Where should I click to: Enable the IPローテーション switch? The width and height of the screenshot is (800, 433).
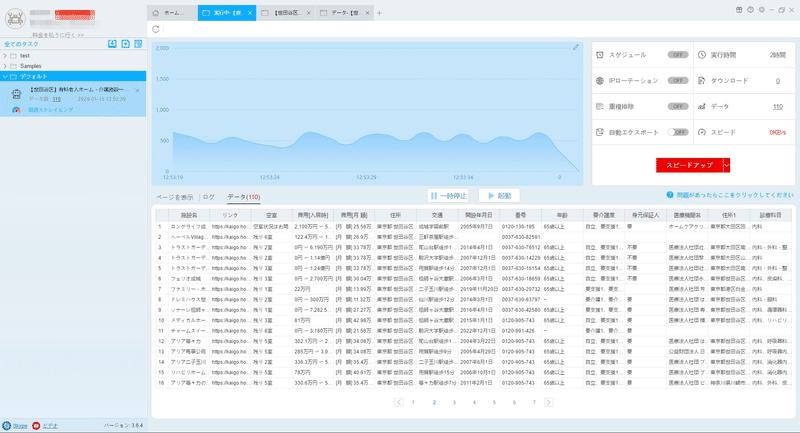click(x=678, y=81)
